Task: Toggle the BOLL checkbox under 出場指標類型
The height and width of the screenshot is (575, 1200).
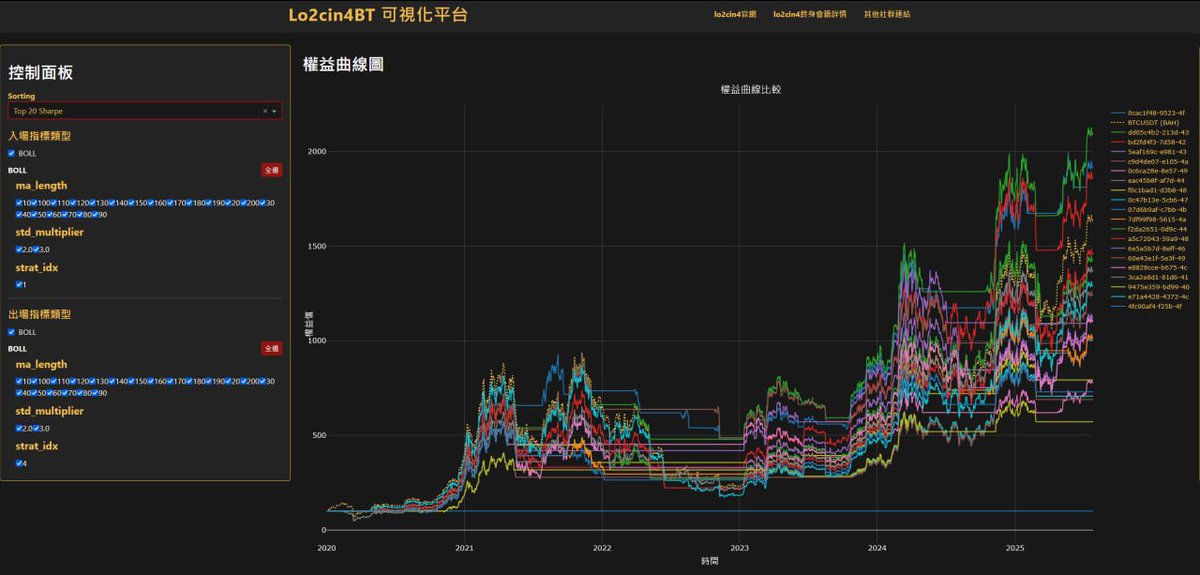Action: pos(12,332)
